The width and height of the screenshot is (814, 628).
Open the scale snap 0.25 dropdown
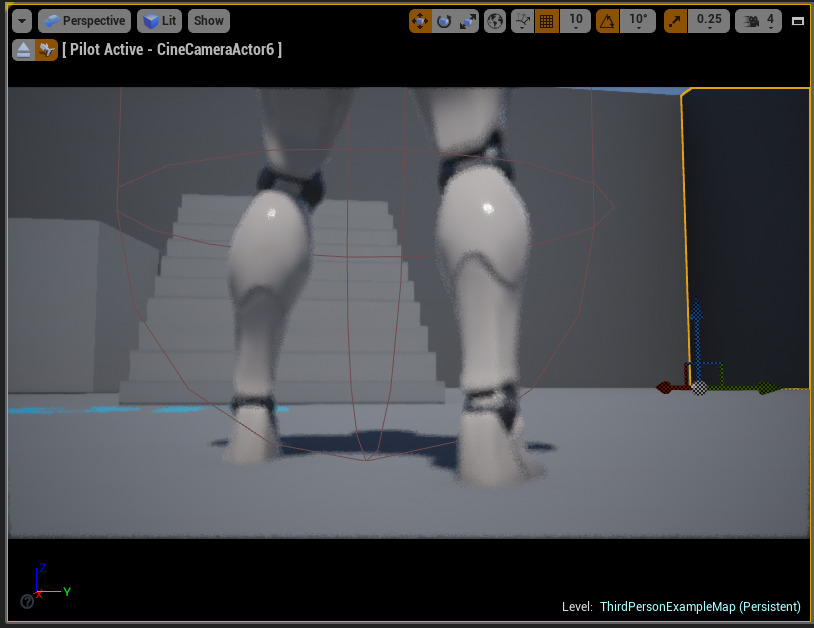[x=709, y=21]
